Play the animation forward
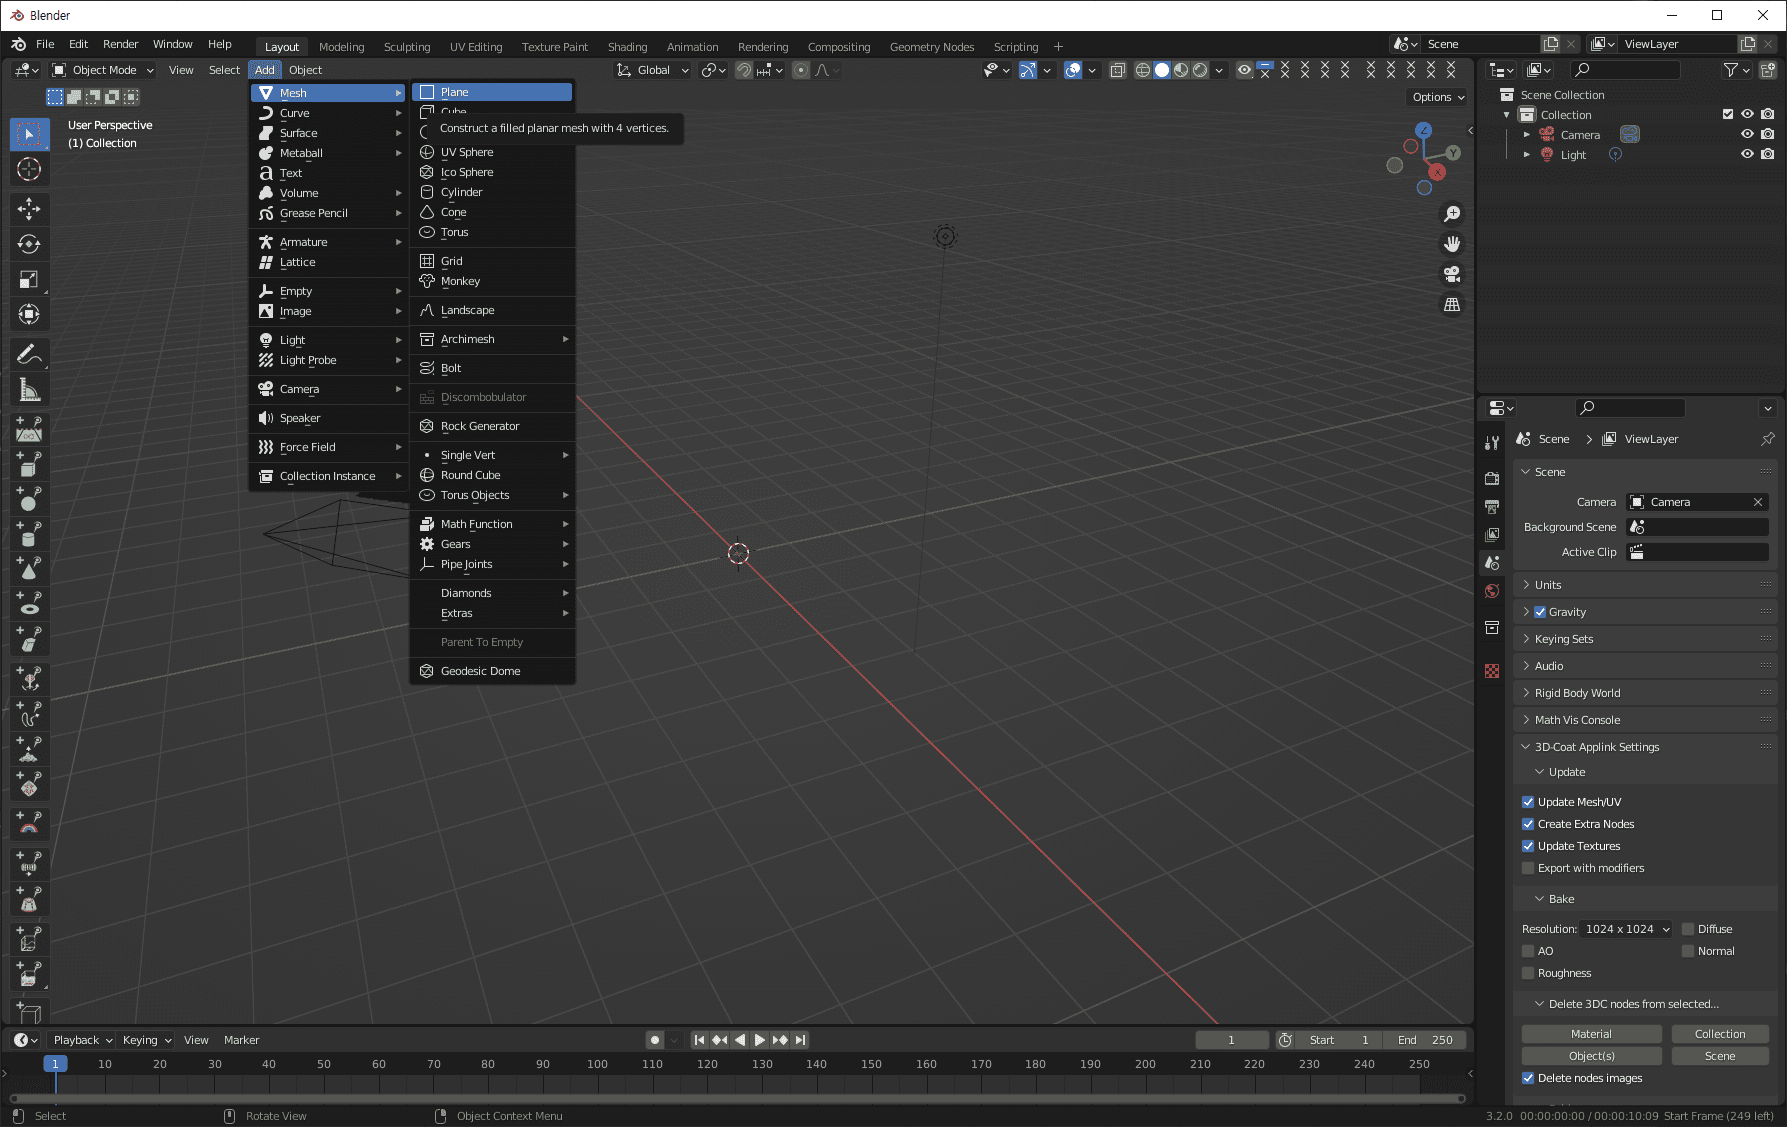The image size is (1787, 1127). point(760,1040)
